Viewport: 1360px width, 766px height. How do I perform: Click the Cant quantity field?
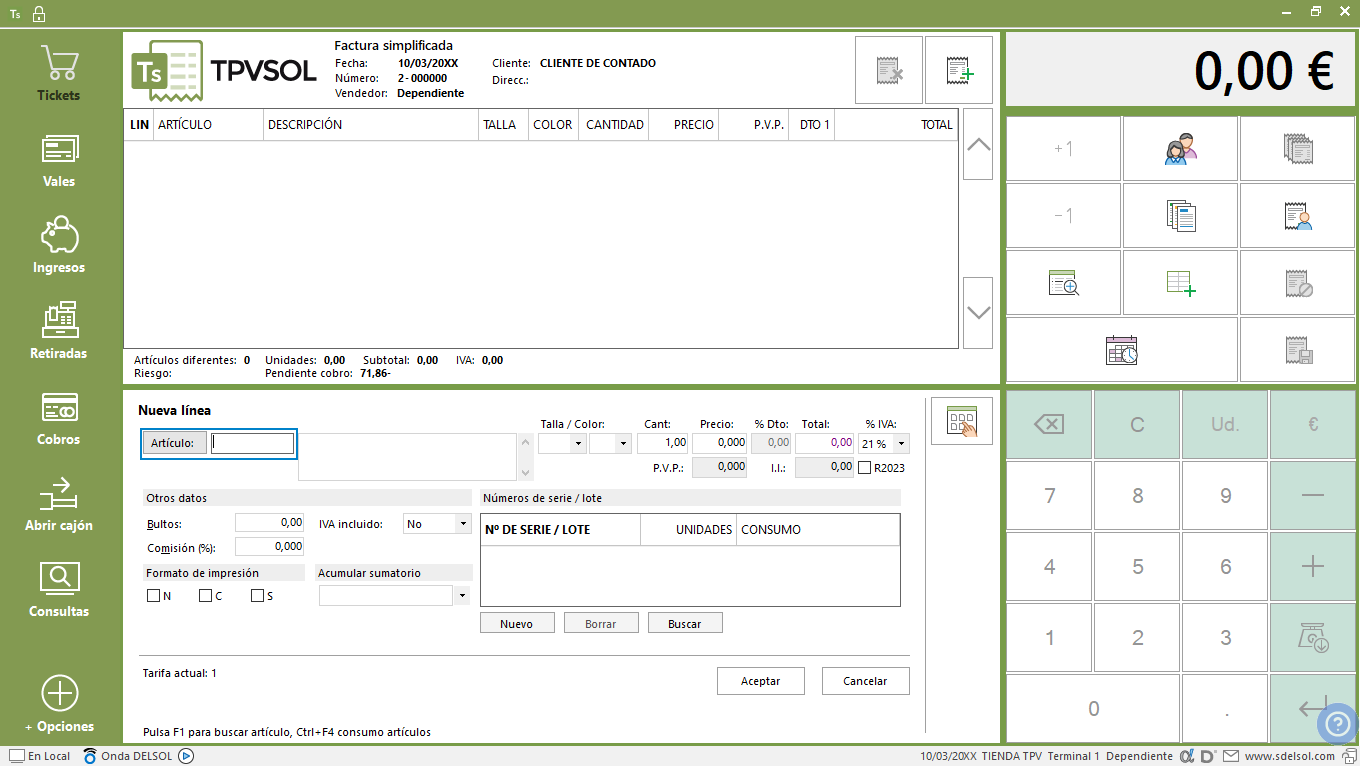click(663, 442)
